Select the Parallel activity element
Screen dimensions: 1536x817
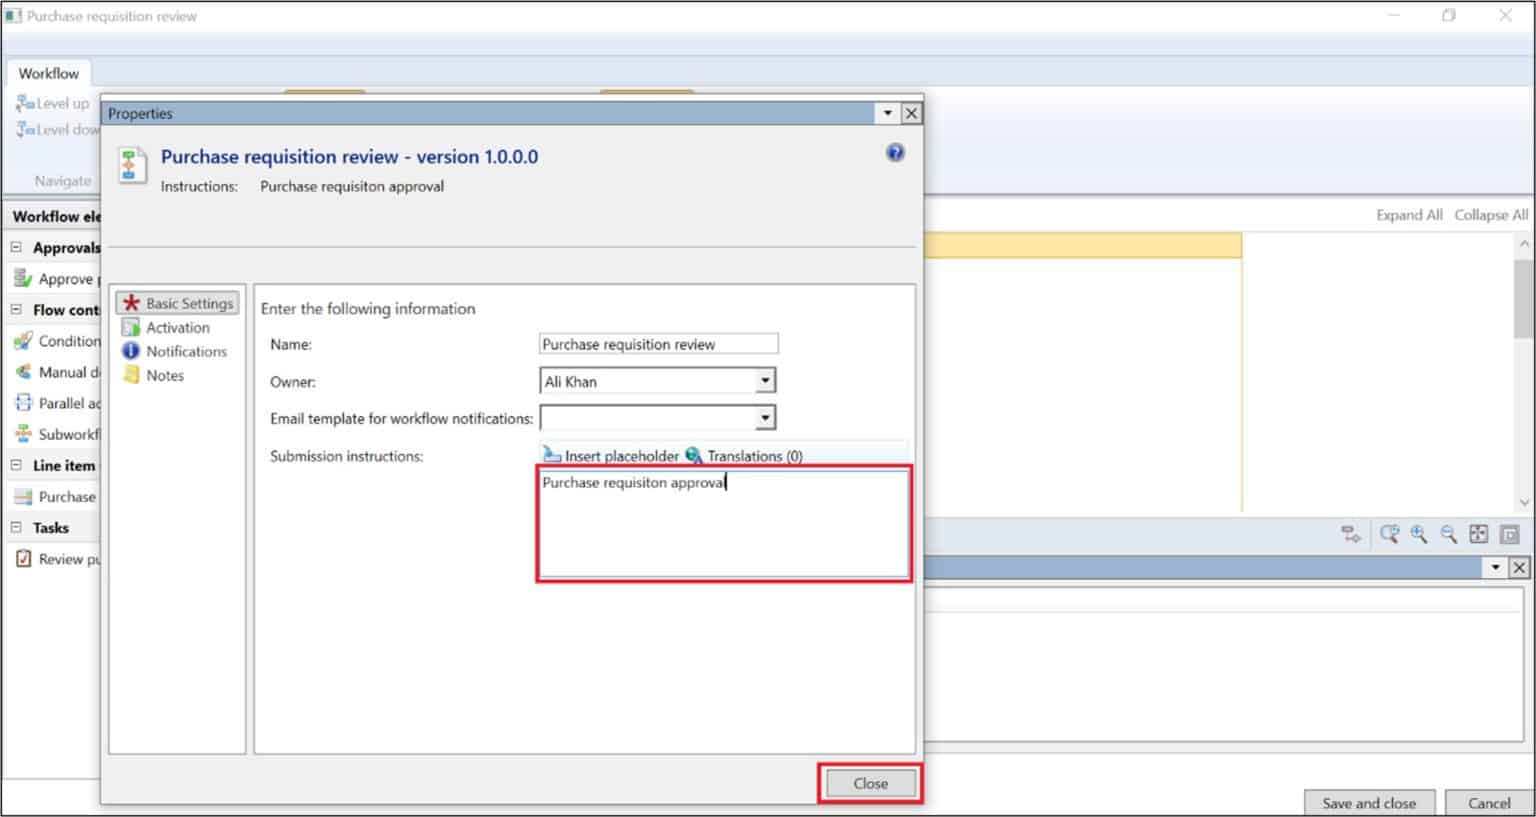pyautogui.click(x=60, y=403)
